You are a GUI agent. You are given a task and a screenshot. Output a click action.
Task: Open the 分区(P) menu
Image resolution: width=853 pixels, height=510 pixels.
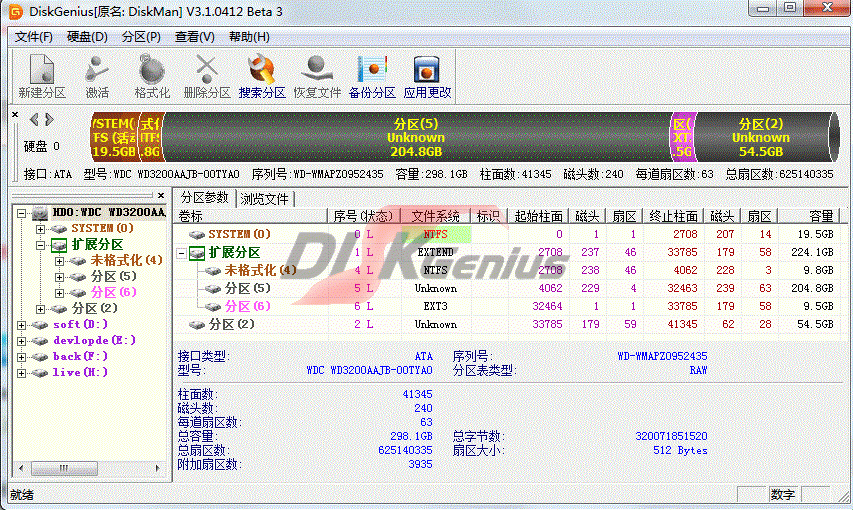141,36
